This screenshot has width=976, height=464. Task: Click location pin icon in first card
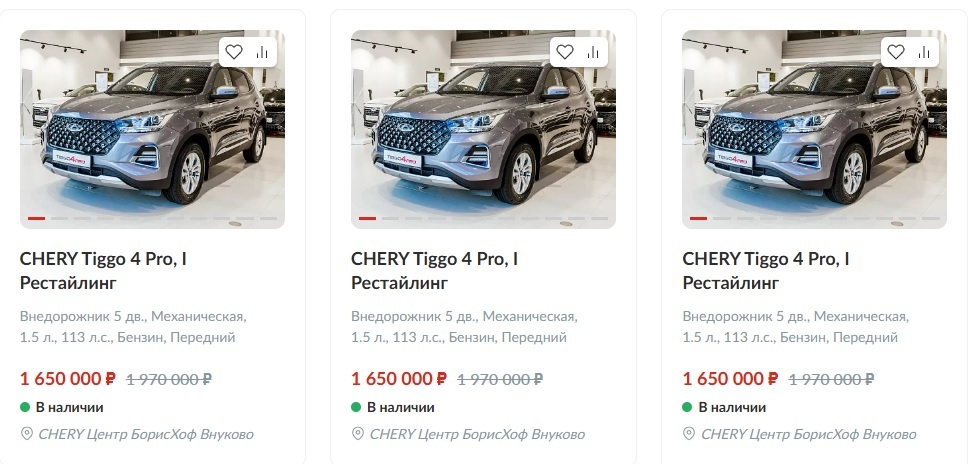pos(27,434)
